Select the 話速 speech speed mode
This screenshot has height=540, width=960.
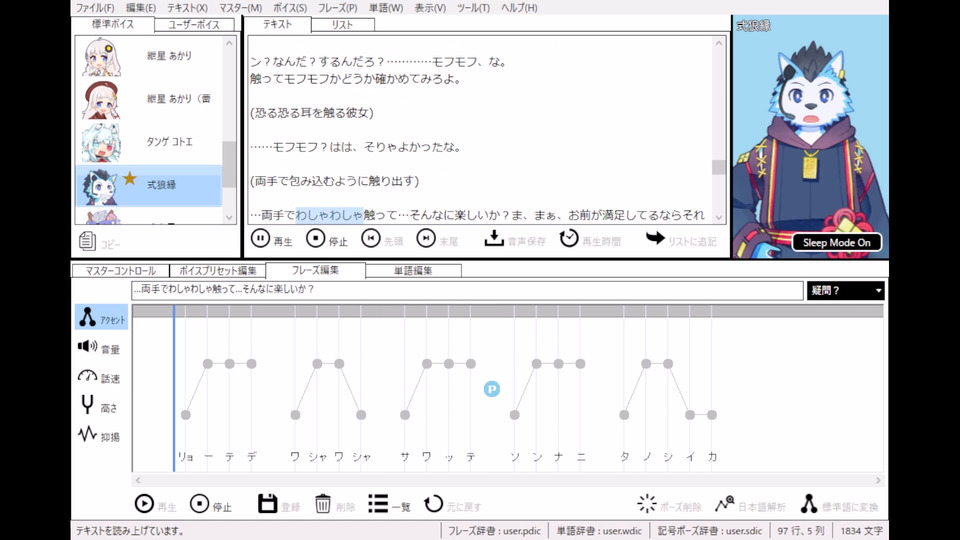[99, 377]
